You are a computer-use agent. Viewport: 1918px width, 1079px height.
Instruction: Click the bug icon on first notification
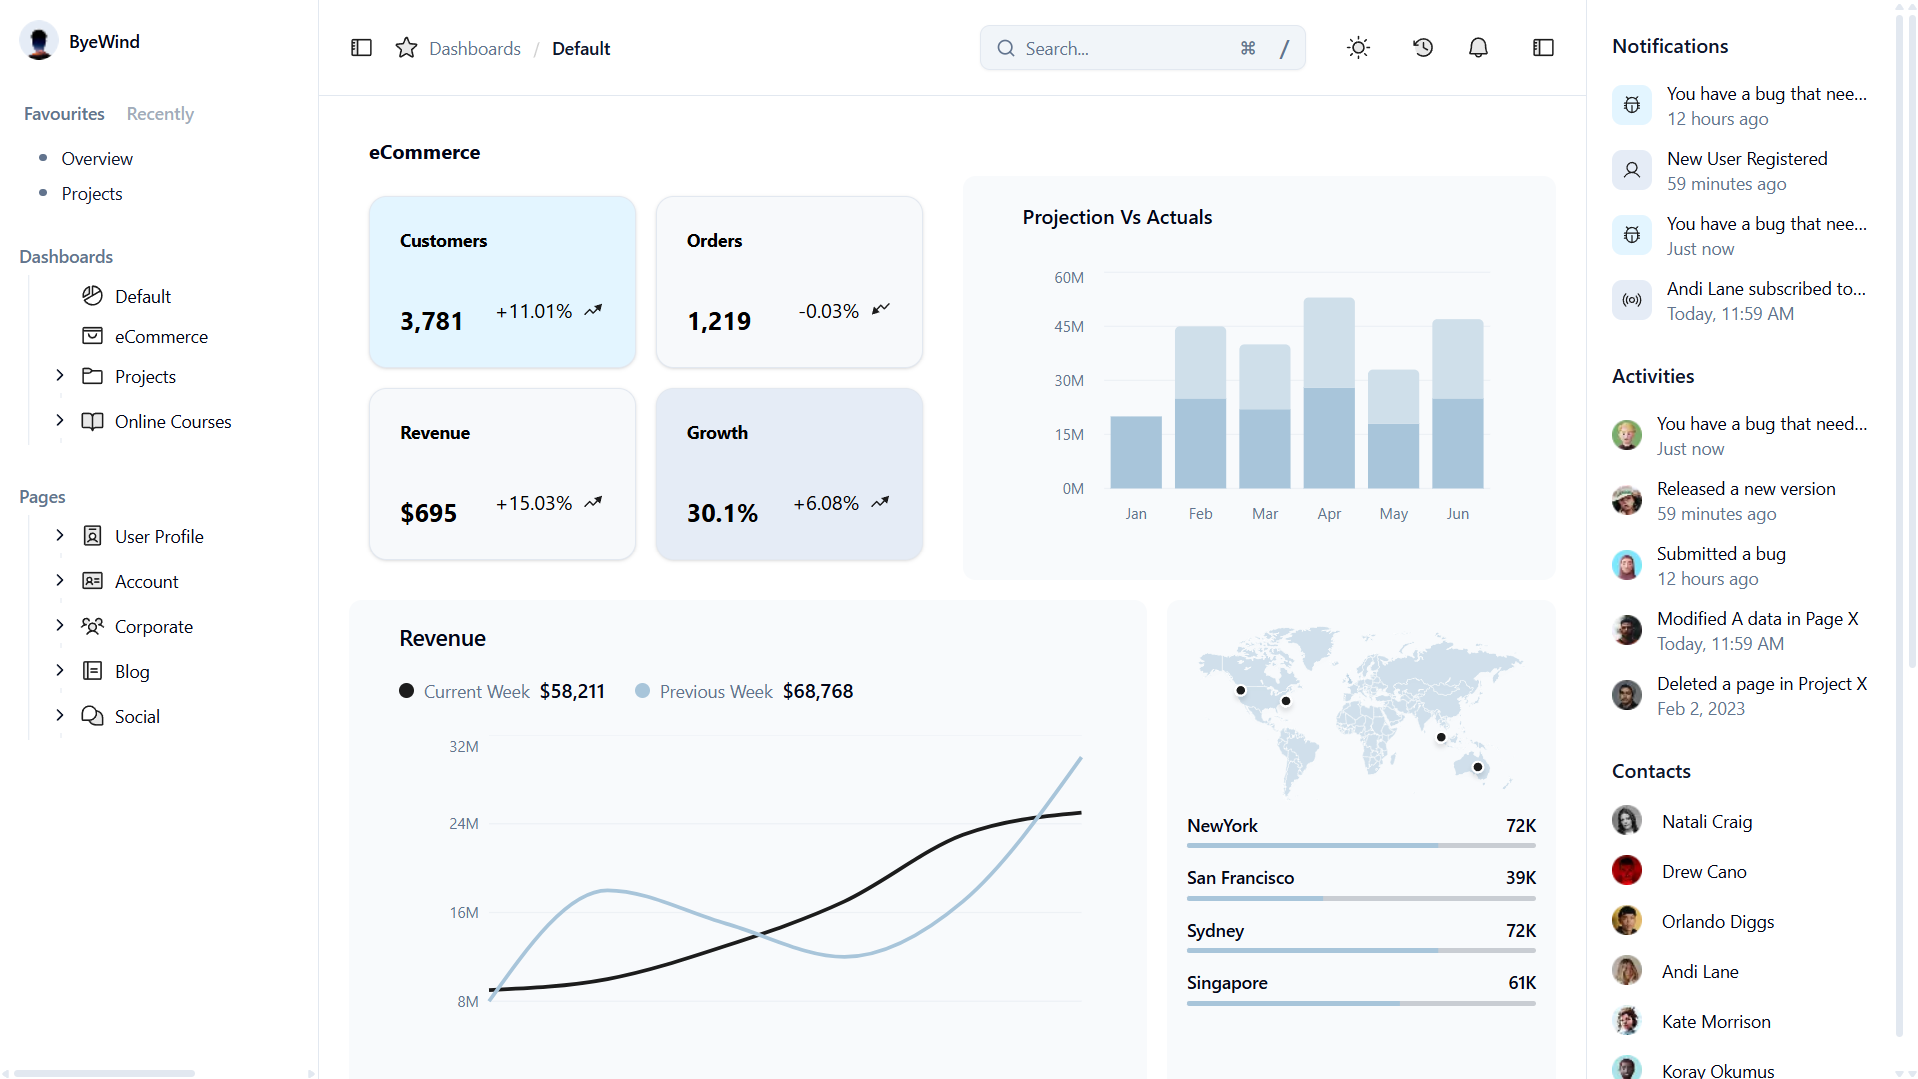click(x=1631, y=105)
